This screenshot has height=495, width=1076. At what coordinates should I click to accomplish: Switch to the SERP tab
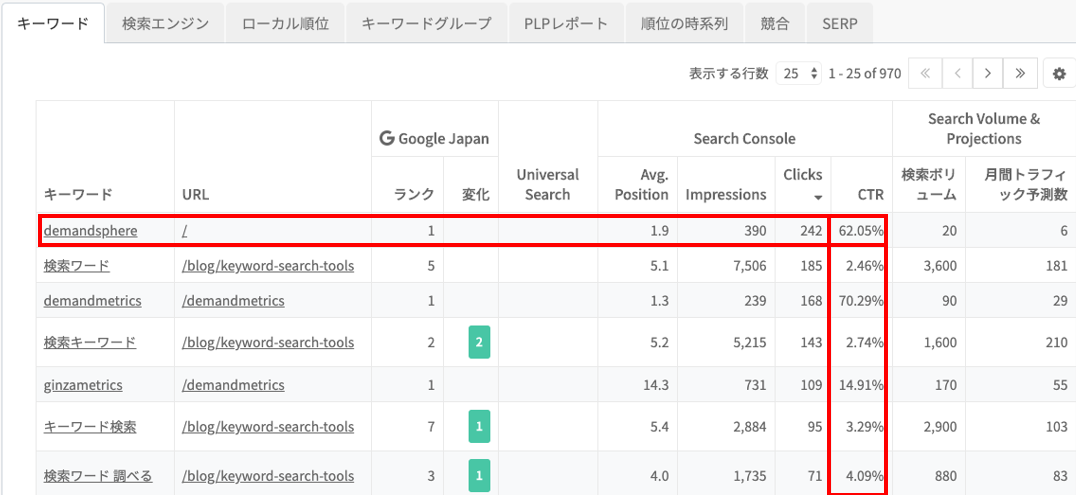[x=839, y=23]
